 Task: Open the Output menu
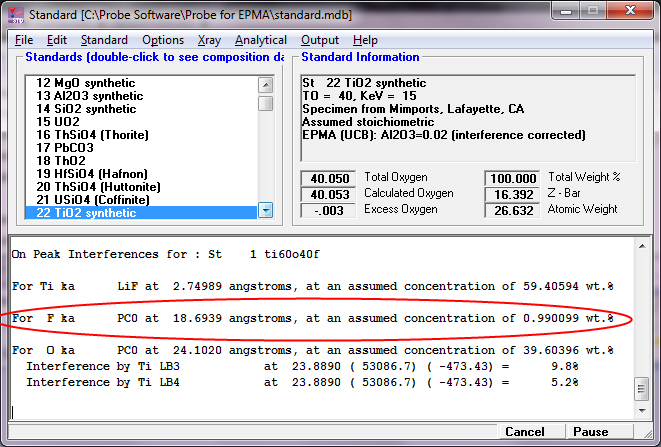(x=320, y=40)
